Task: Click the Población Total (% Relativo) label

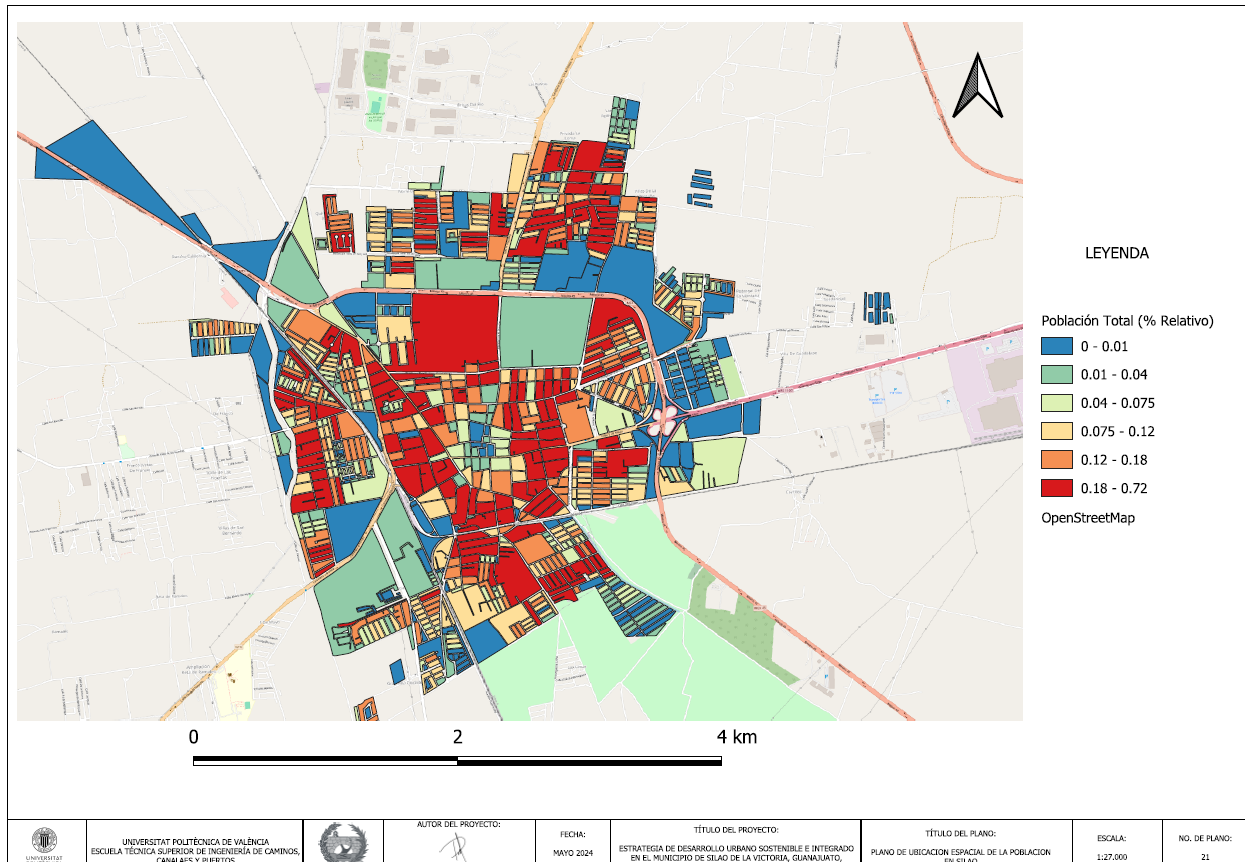Action: [1127, 321]
